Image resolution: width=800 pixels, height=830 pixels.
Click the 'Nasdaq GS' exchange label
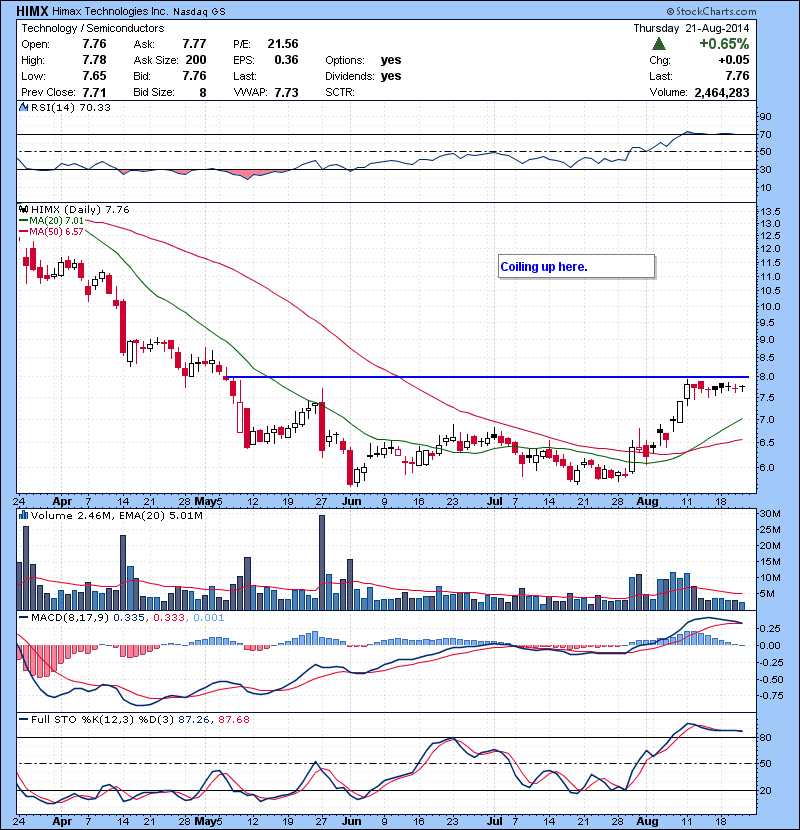(199, 12)
